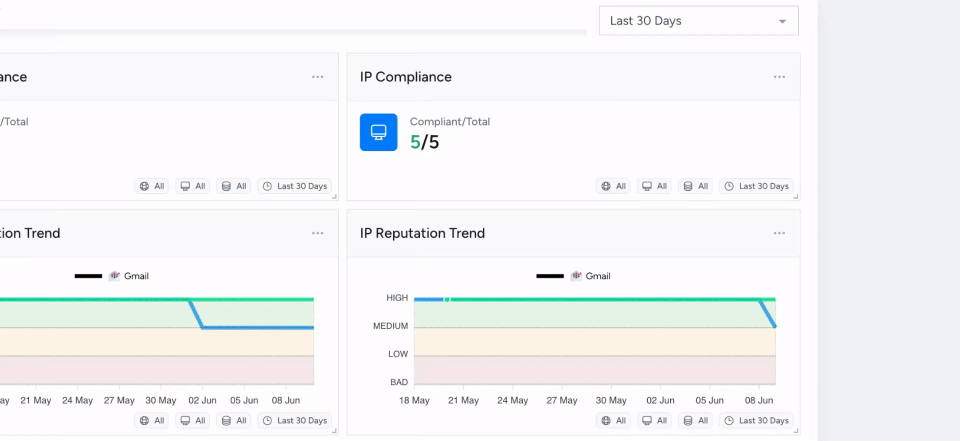Open the IP Compliance widget options menu

click(x=779, y=77)
